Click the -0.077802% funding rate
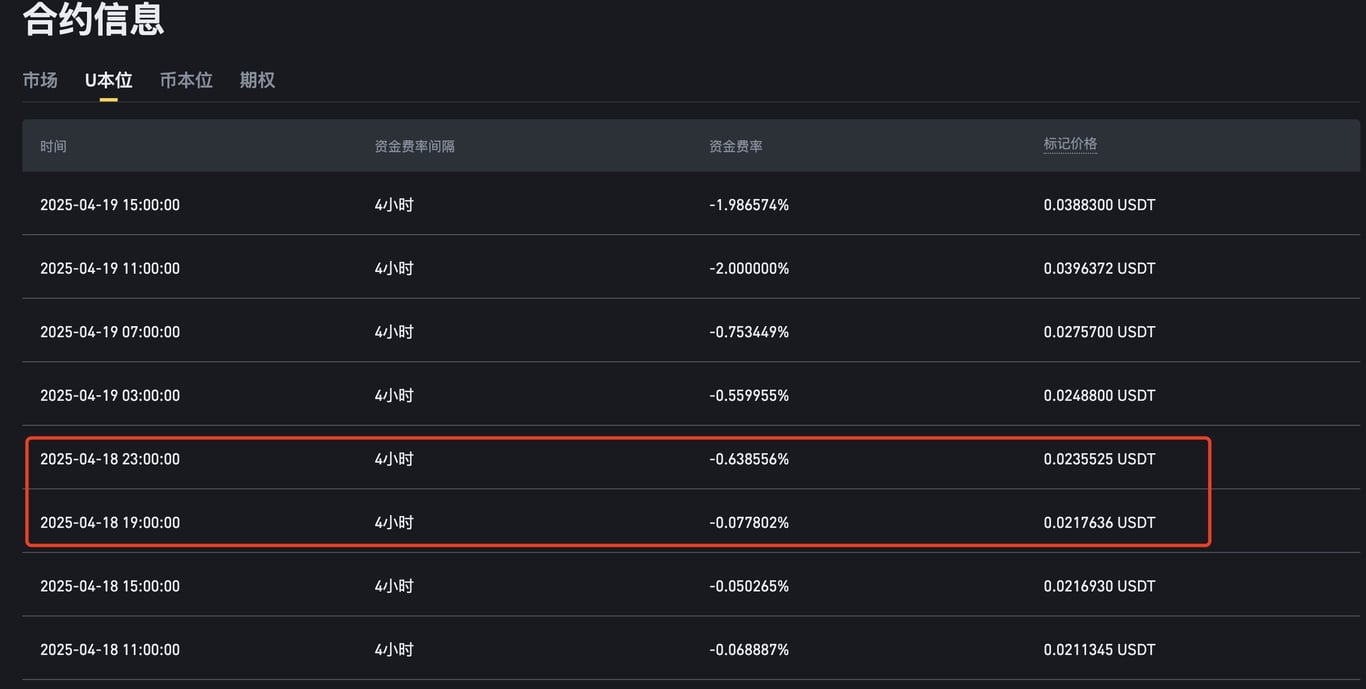 [x=749, y=522]
